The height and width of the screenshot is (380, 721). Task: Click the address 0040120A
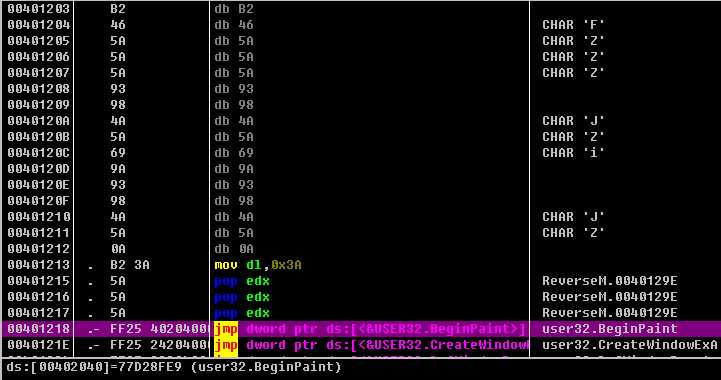click(x=39, y=121)
